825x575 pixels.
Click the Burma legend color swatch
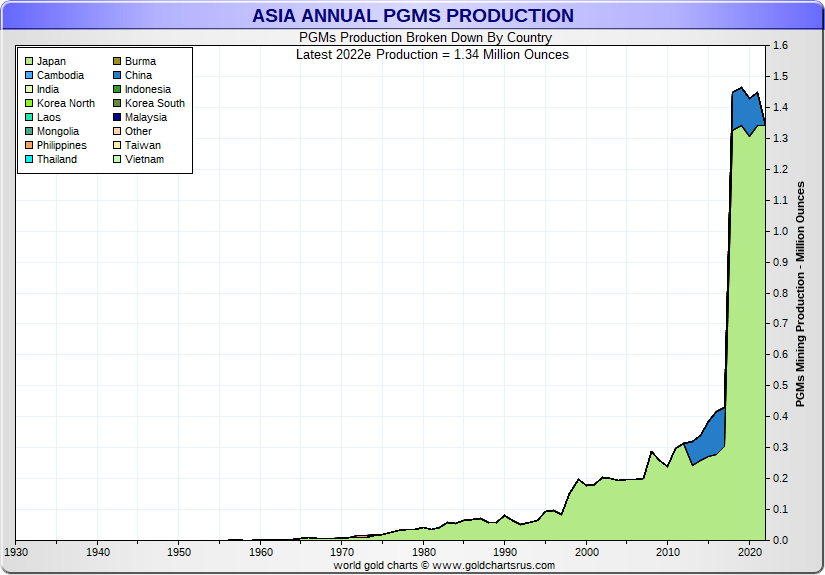[115, 61]
